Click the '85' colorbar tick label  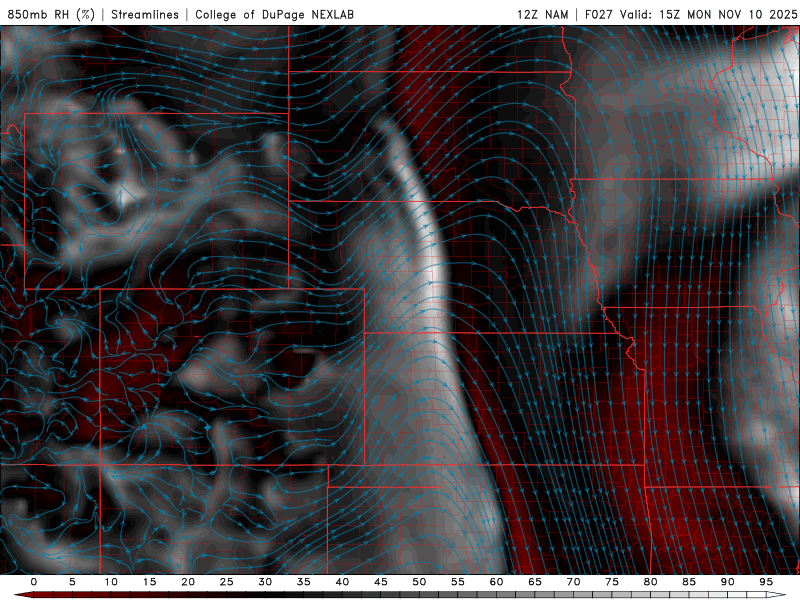pos(689,582)
